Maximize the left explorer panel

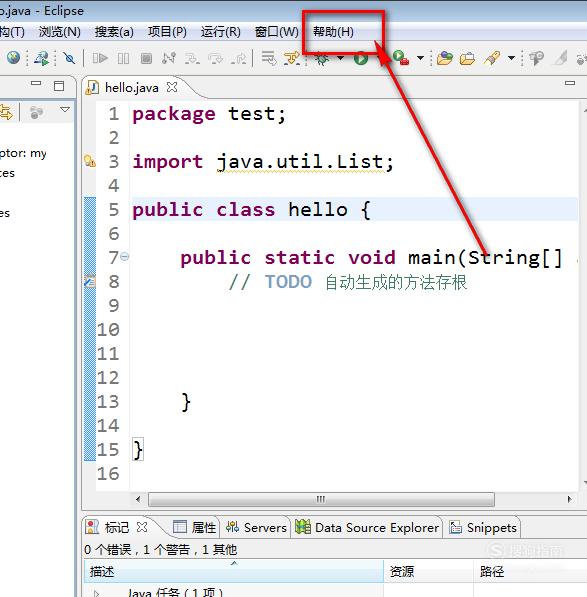[x=59, y=86]
